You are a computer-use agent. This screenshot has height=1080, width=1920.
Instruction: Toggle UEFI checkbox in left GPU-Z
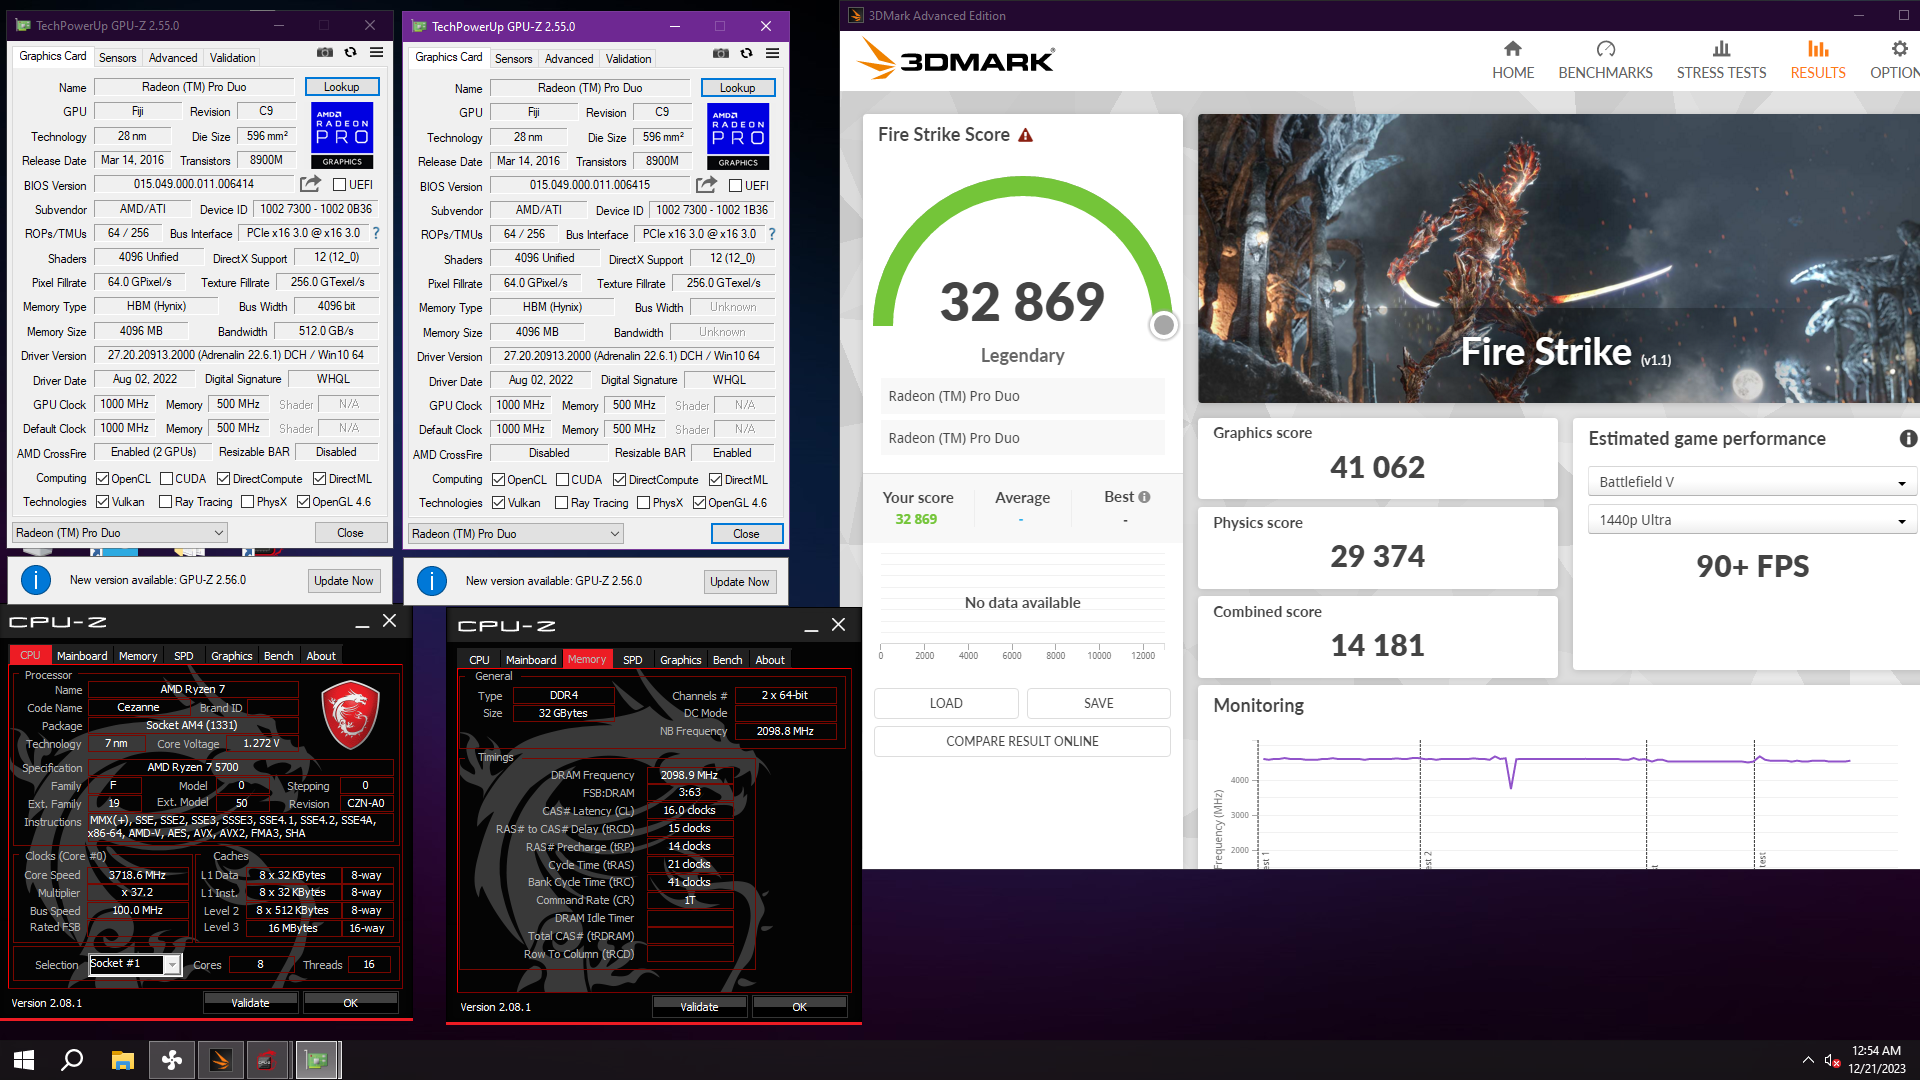coord(339,185)
